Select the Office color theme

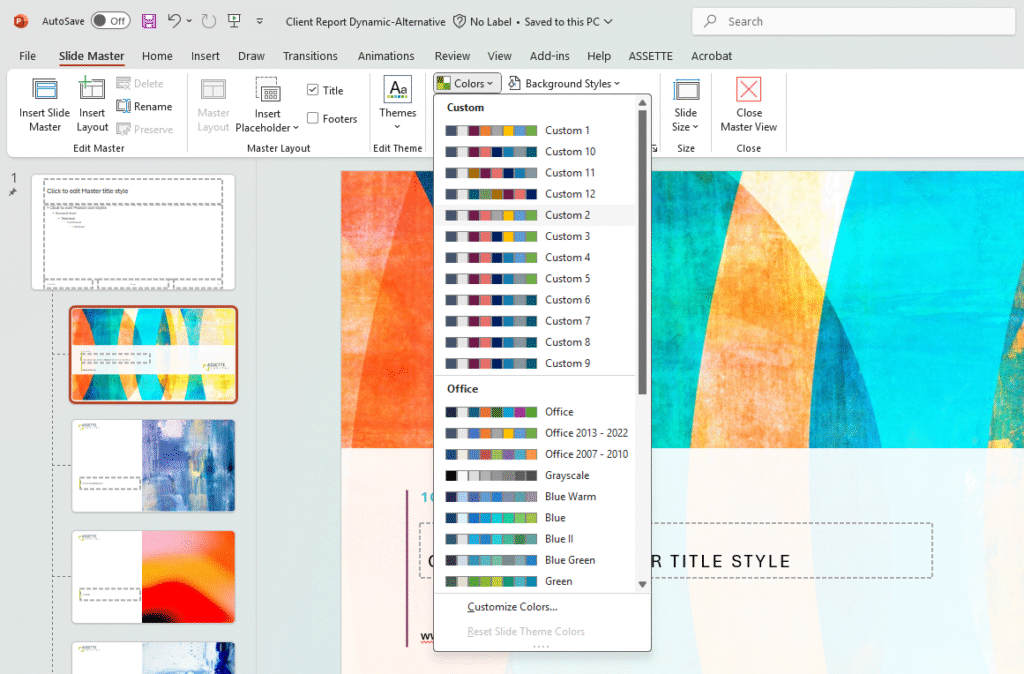point(536,411)
